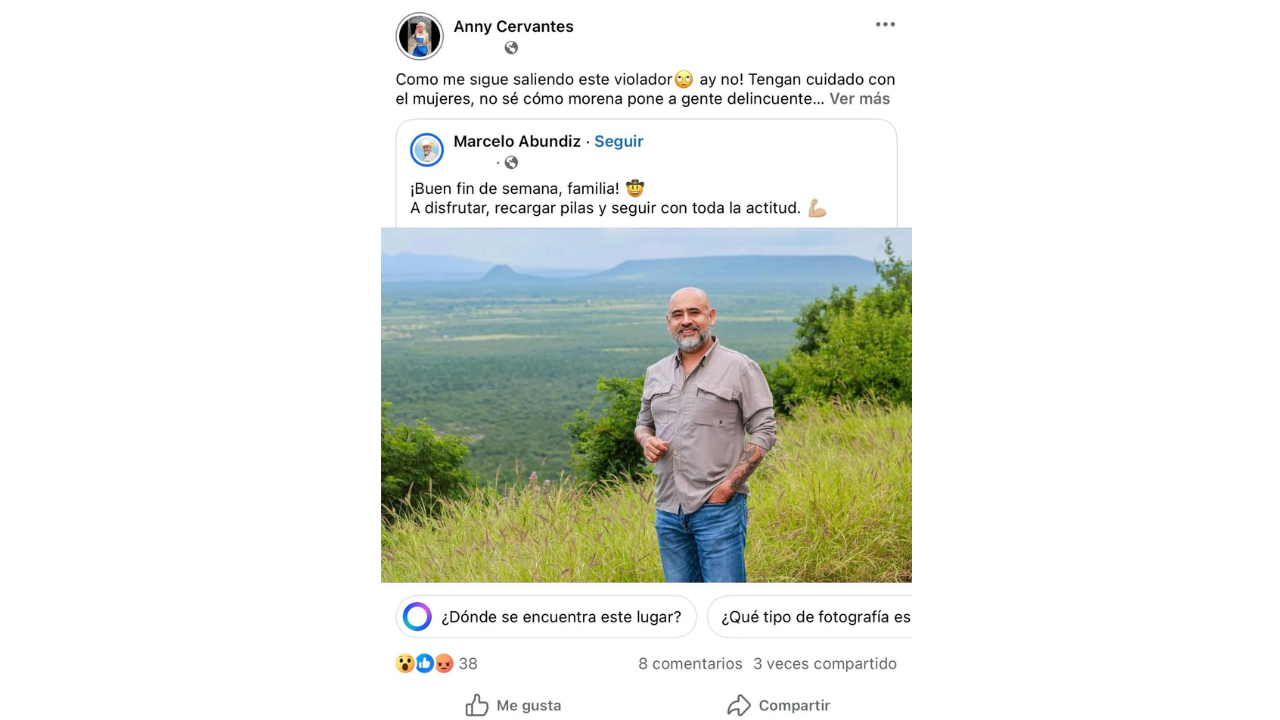Image resolution: width=1280 pixels, height=720 pixels.
Task: Open the three-dot post options menu
Action: (885, 25)
